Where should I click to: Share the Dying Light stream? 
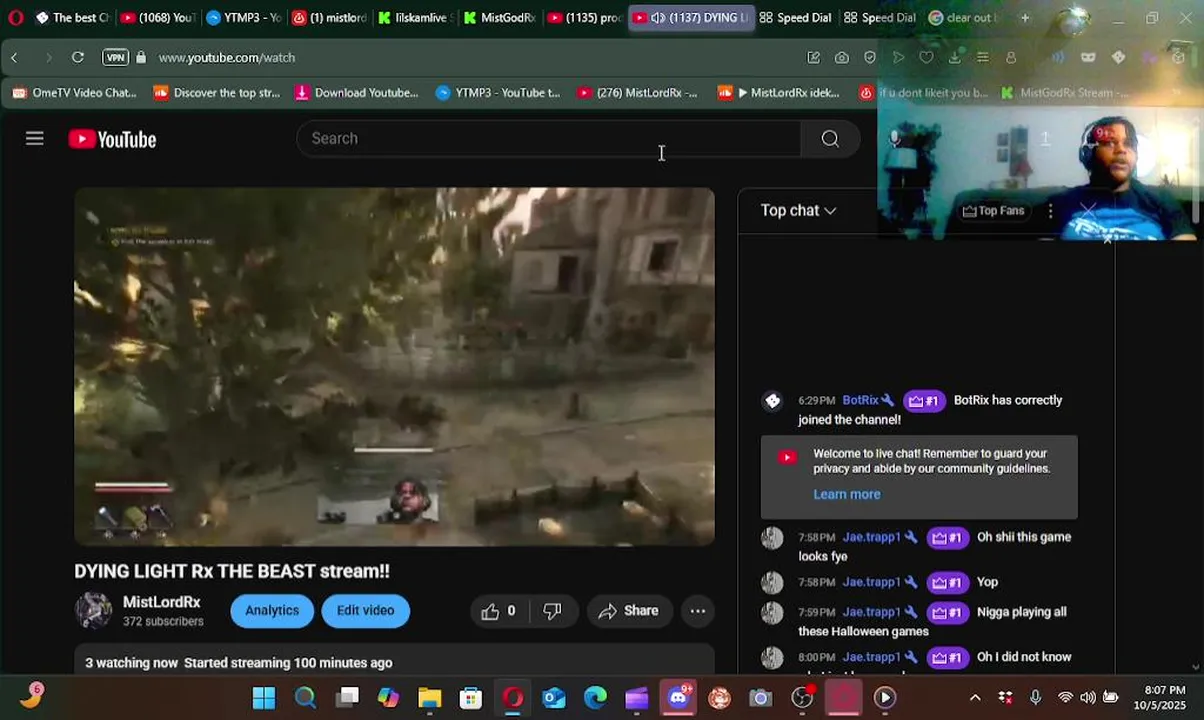tap(628, 611)
